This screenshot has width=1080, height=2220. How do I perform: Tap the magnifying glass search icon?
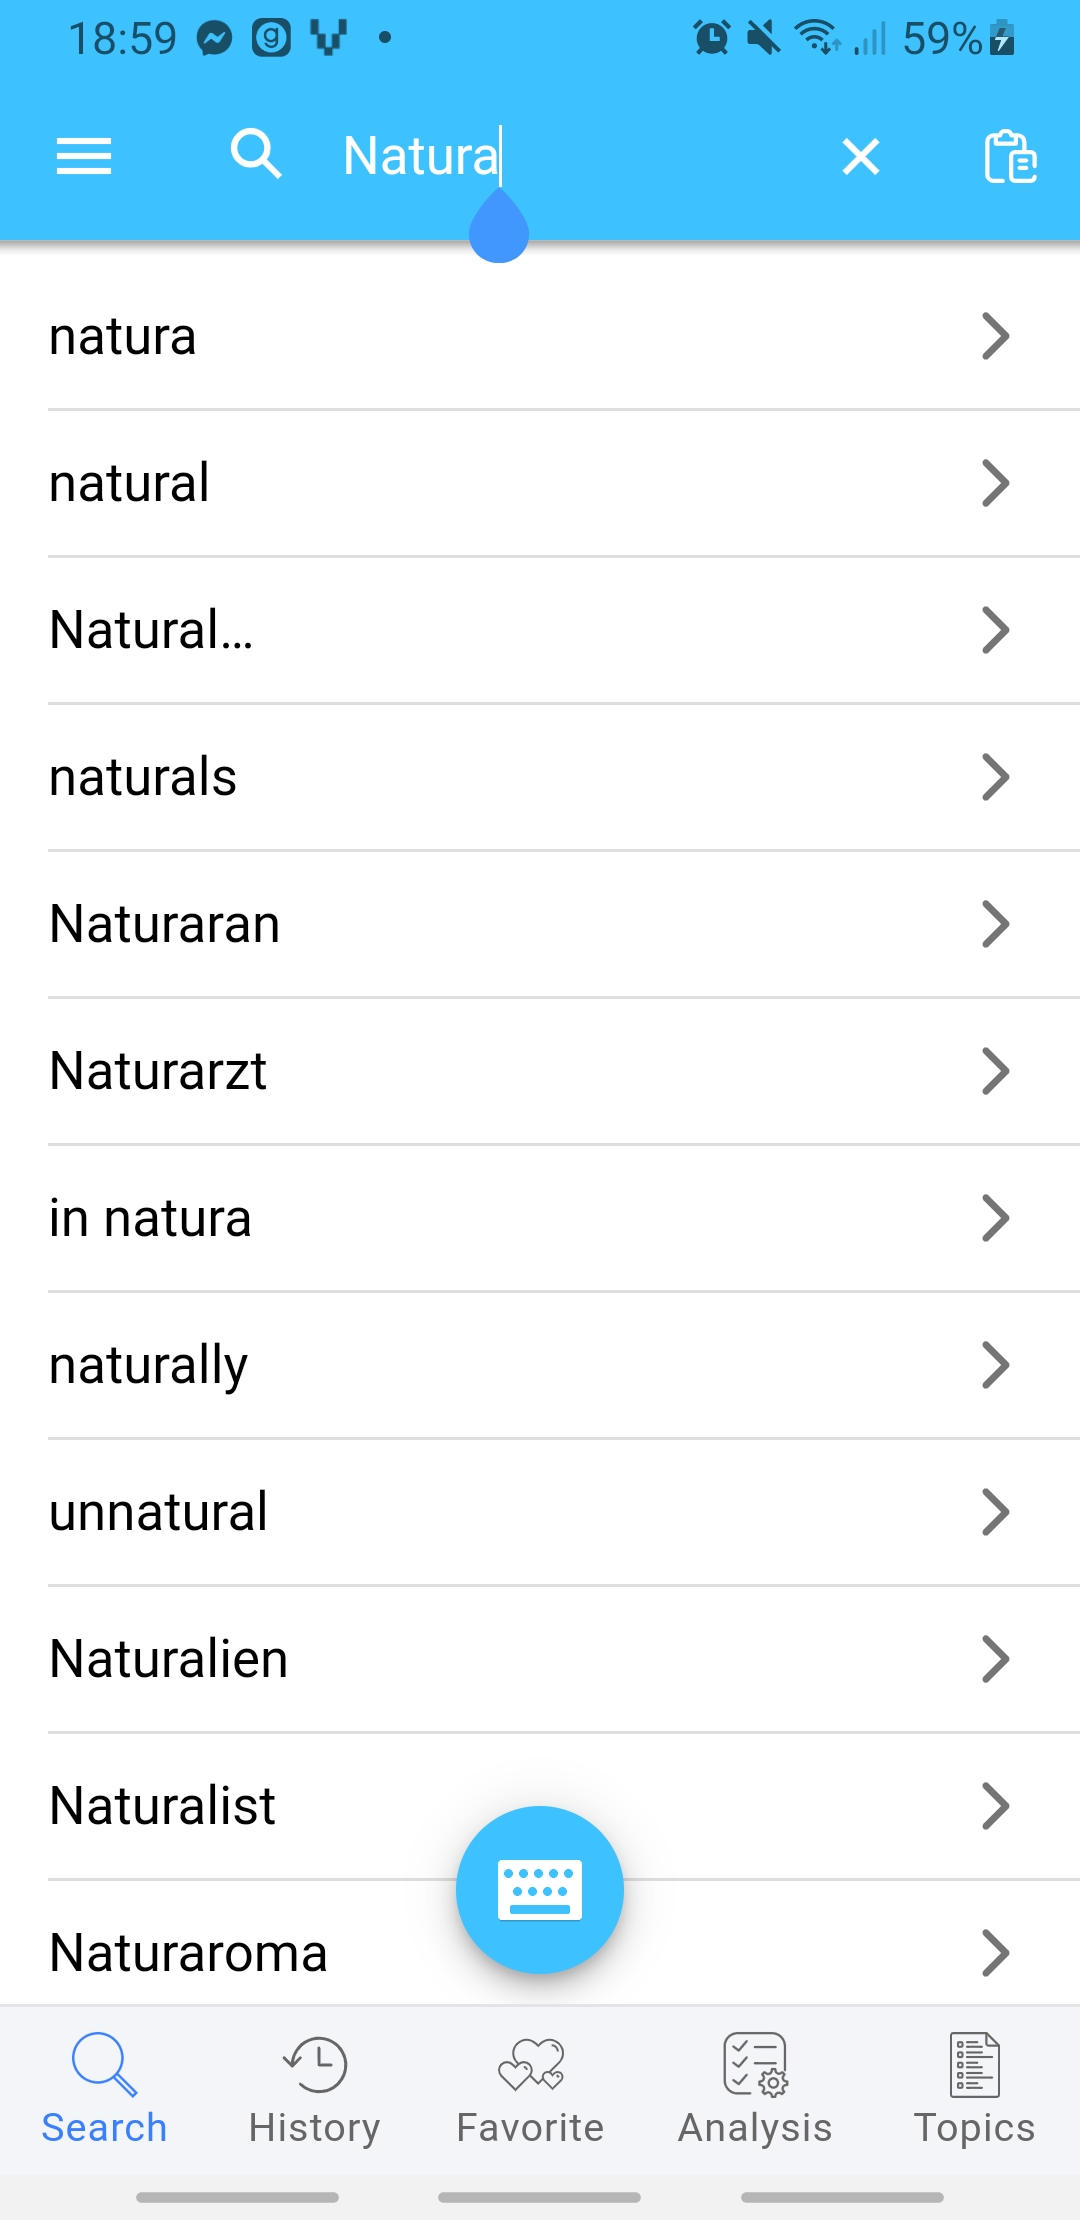(256, 155)
